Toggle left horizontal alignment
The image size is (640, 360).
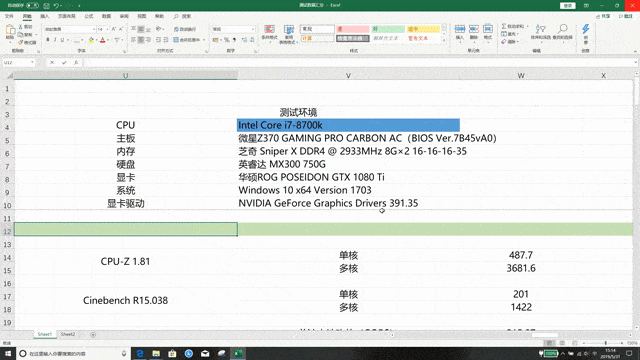click(133, 40)
